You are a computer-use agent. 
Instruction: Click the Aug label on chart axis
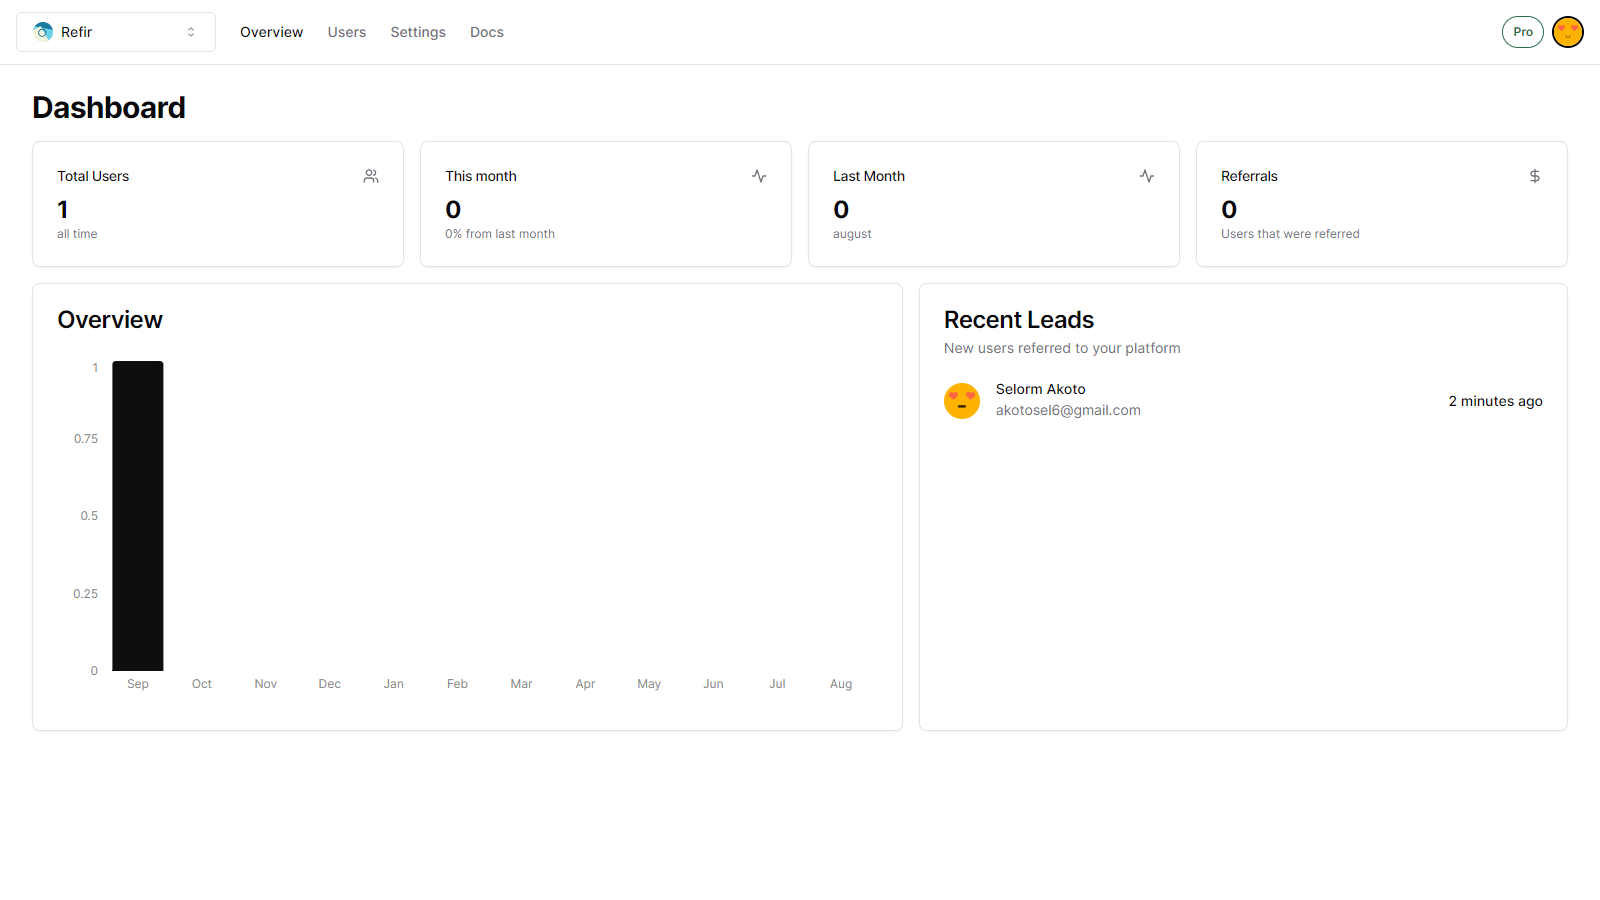(841, 684)
